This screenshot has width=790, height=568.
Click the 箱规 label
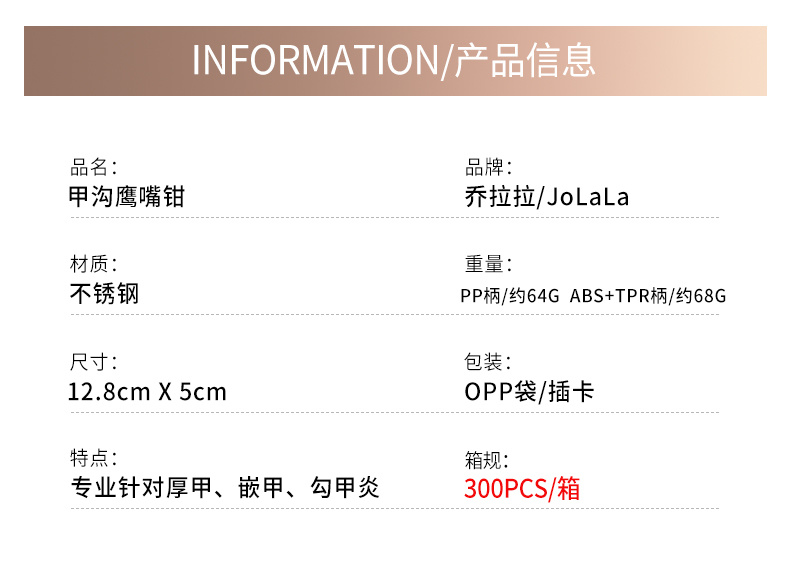(x=488, y=460)
